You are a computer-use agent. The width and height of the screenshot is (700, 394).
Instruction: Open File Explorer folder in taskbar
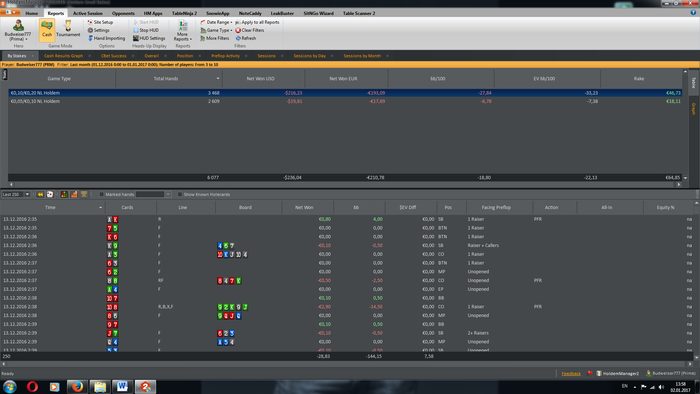[x=100, y=386]
